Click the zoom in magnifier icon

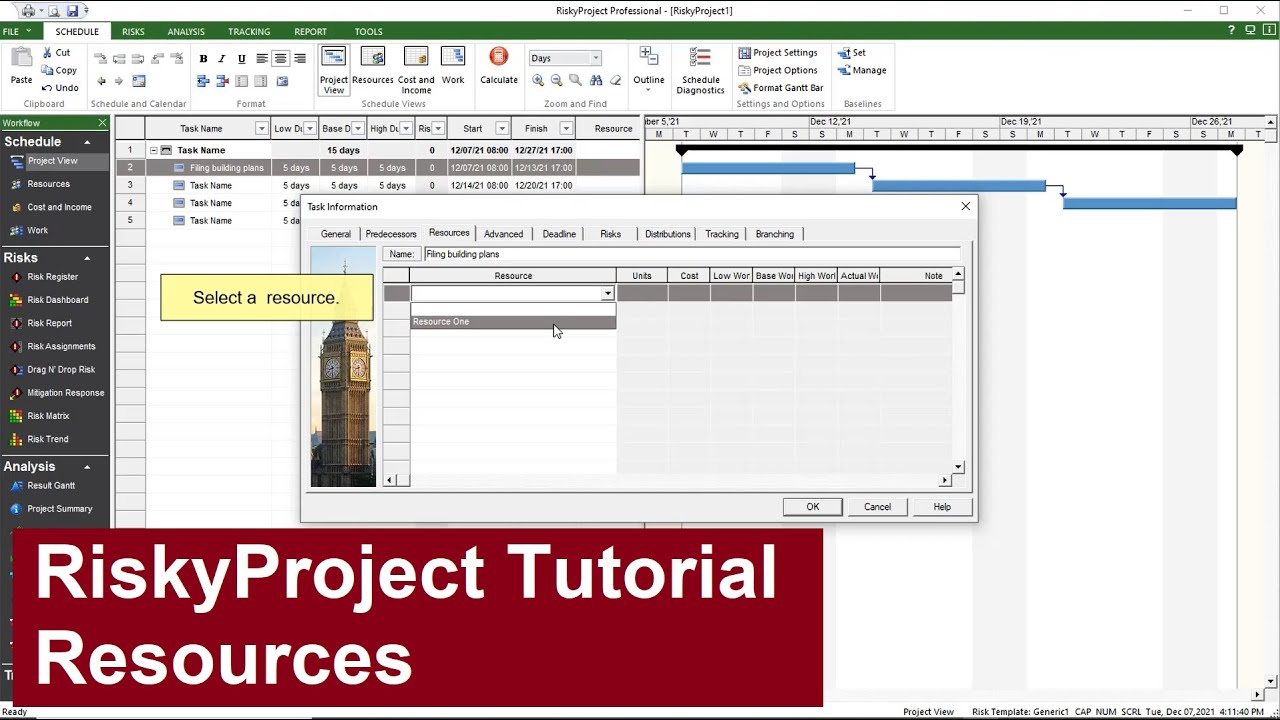click(538, 81)
